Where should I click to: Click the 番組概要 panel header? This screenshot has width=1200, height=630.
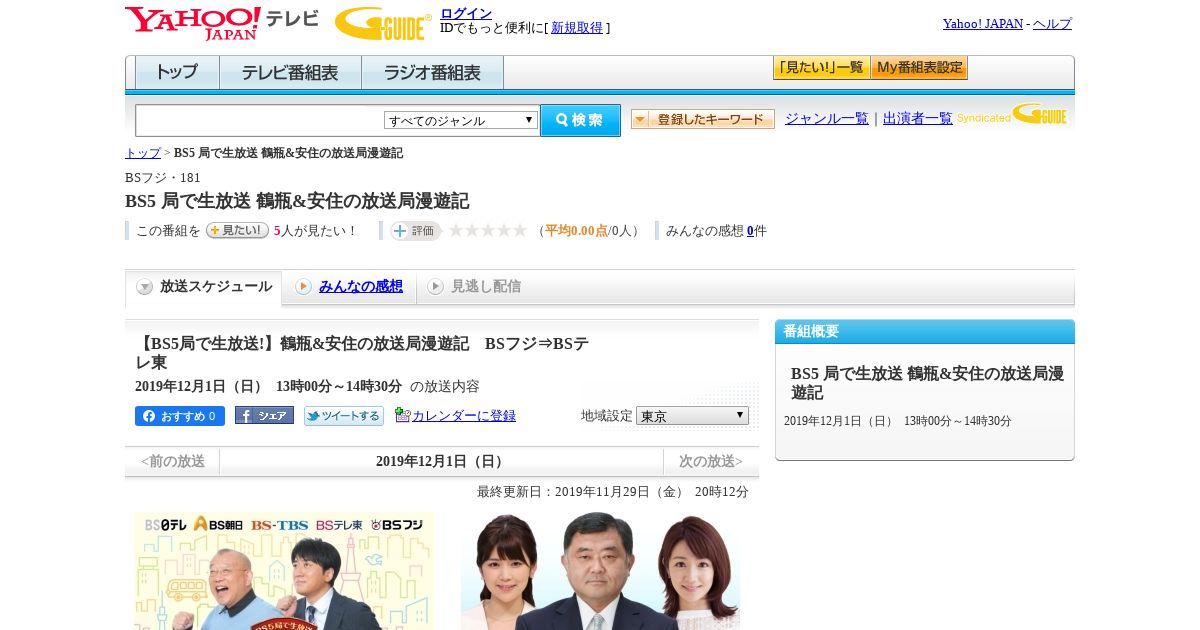tap(925, 332)
